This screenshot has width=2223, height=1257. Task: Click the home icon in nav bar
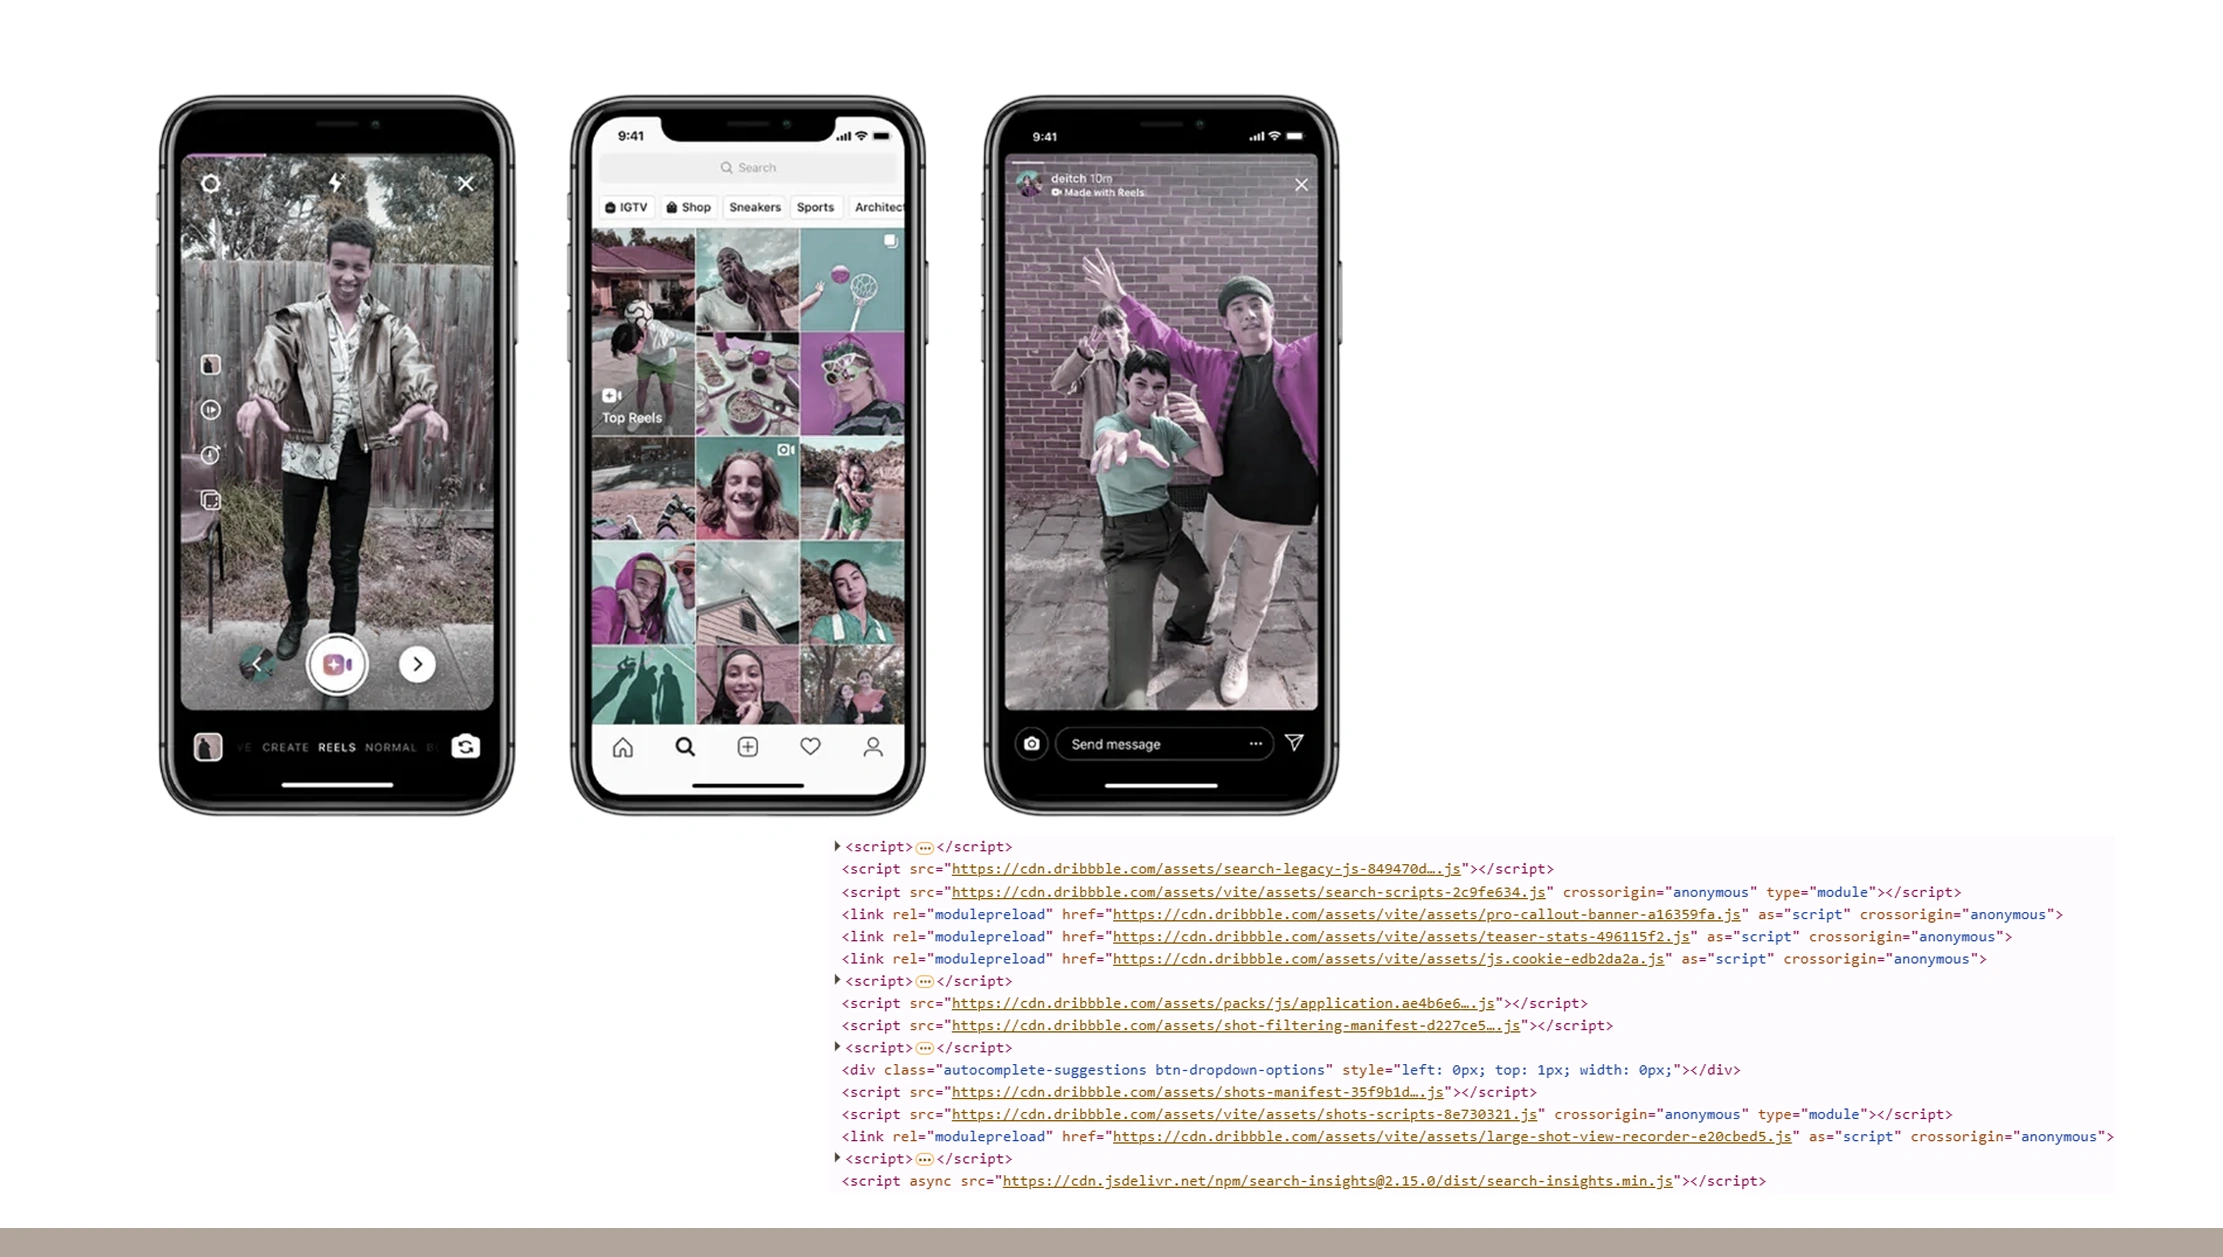[622, 747]
